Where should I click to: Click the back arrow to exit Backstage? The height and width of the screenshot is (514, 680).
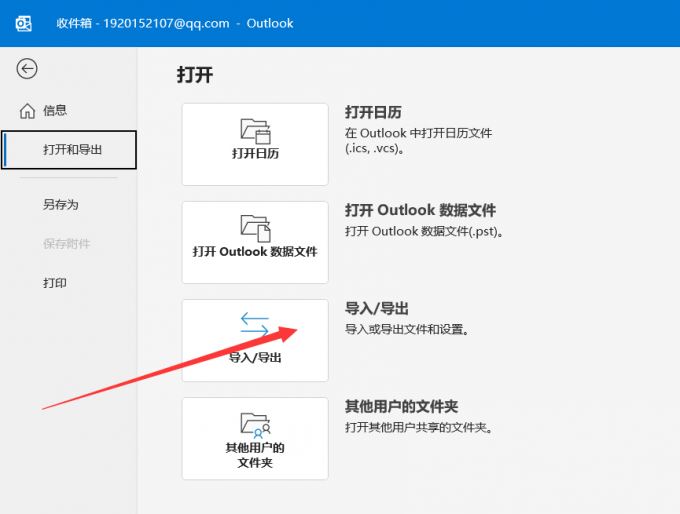pyautogui.click(x=27, y=68)
